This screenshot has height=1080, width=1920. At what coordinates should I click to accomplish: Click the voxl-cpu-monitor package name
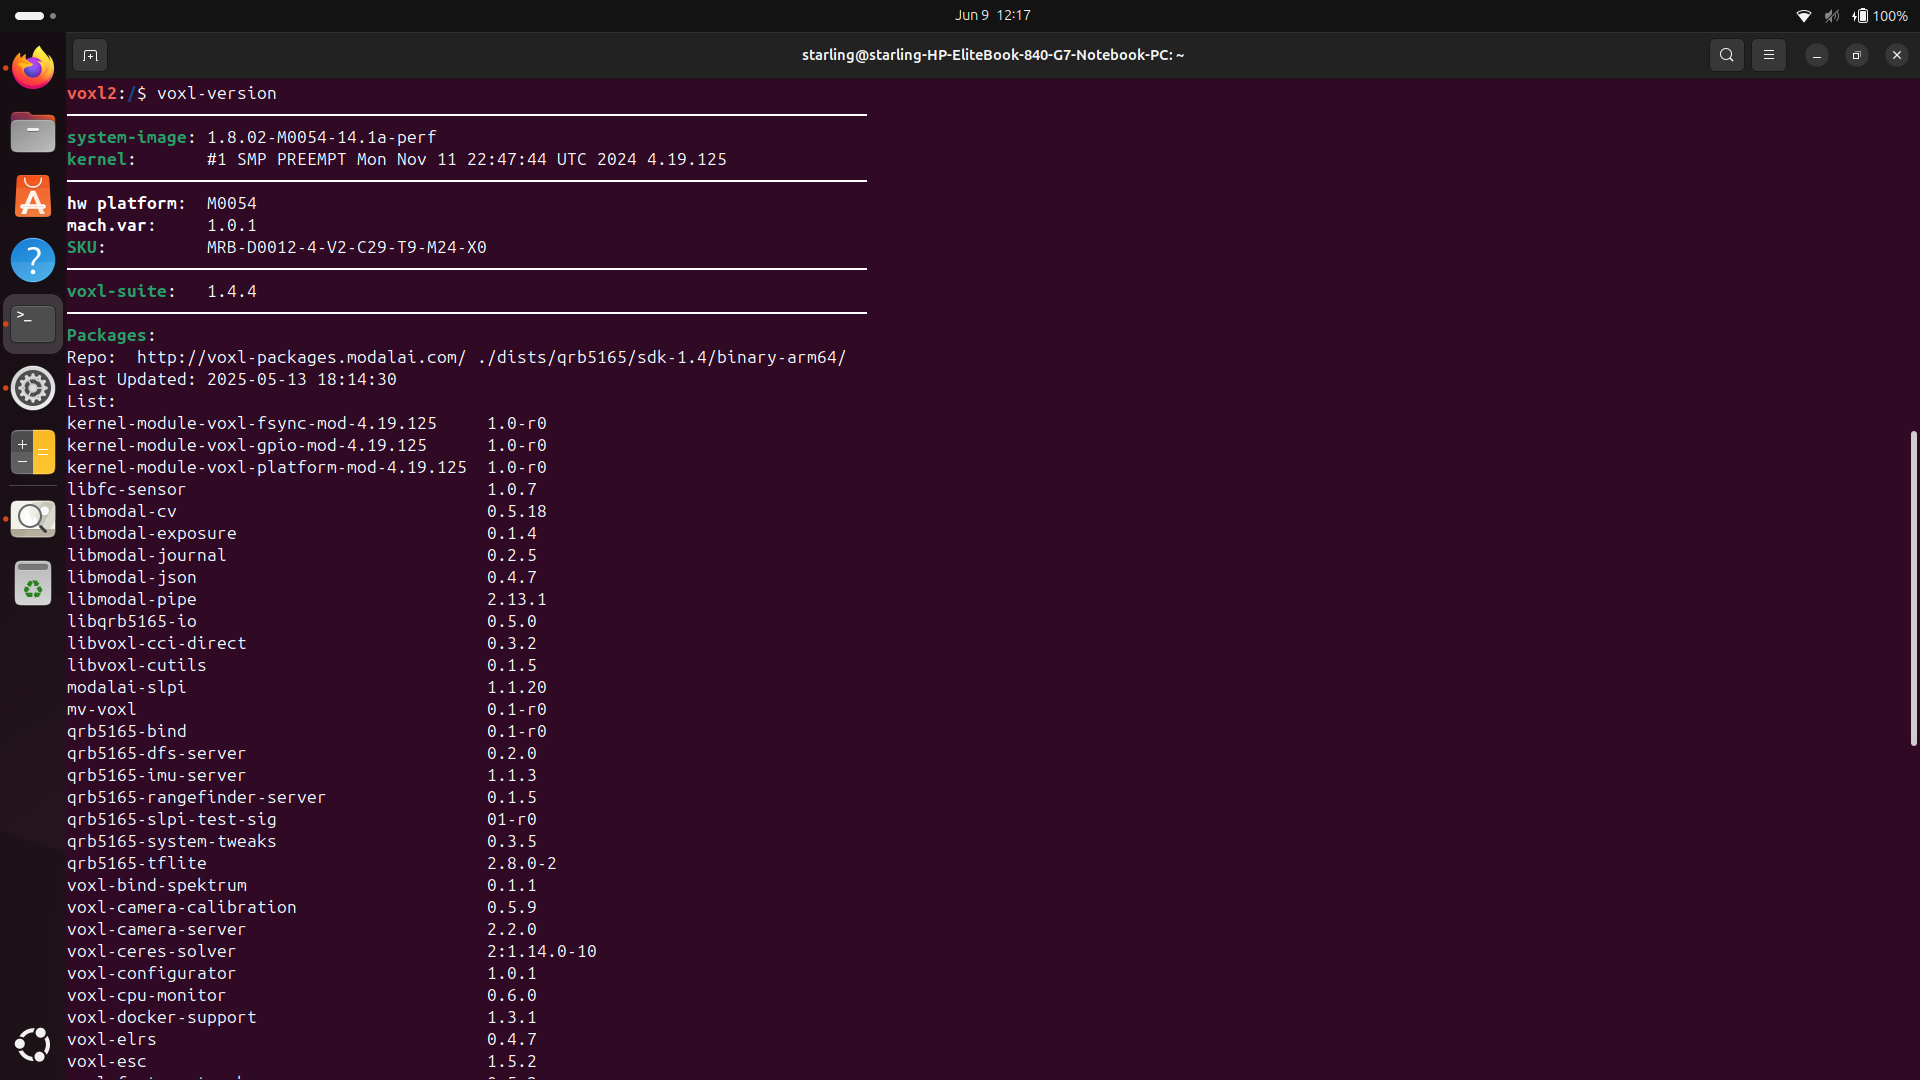(147, 995)
